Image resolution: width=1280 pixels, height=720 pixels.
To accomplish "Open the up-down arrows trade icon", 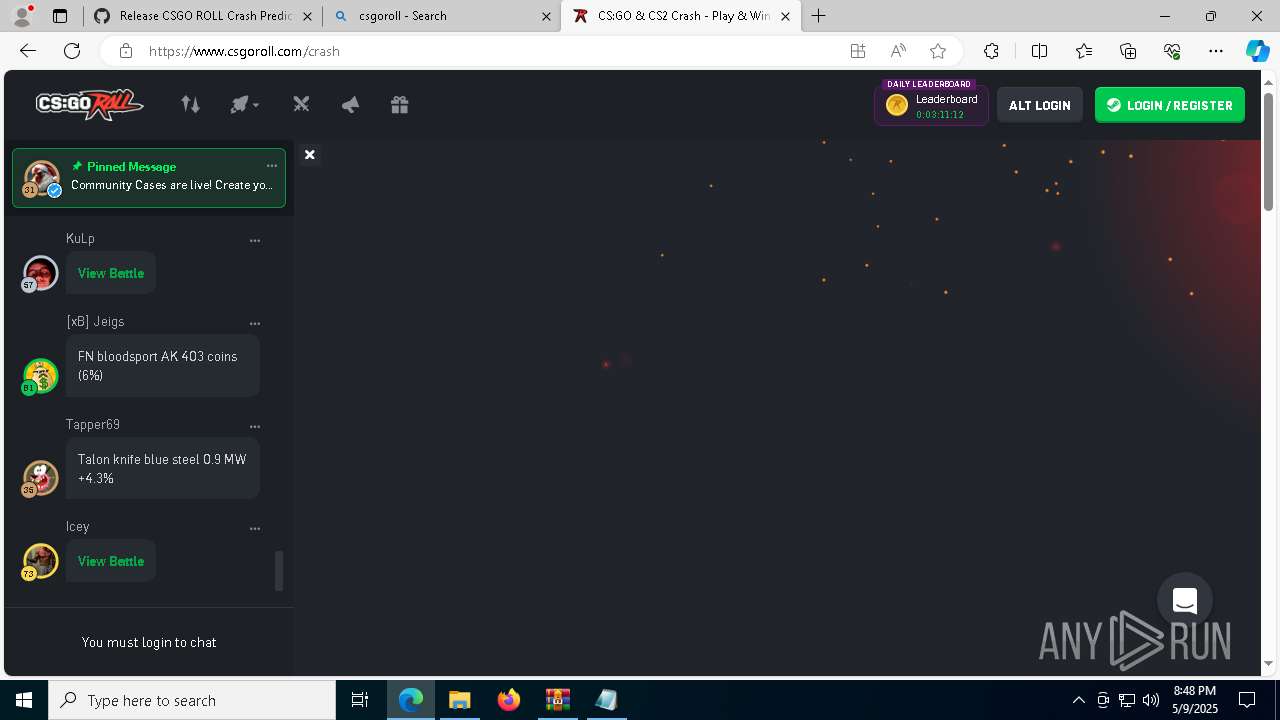I will click(x=190, y=104).
